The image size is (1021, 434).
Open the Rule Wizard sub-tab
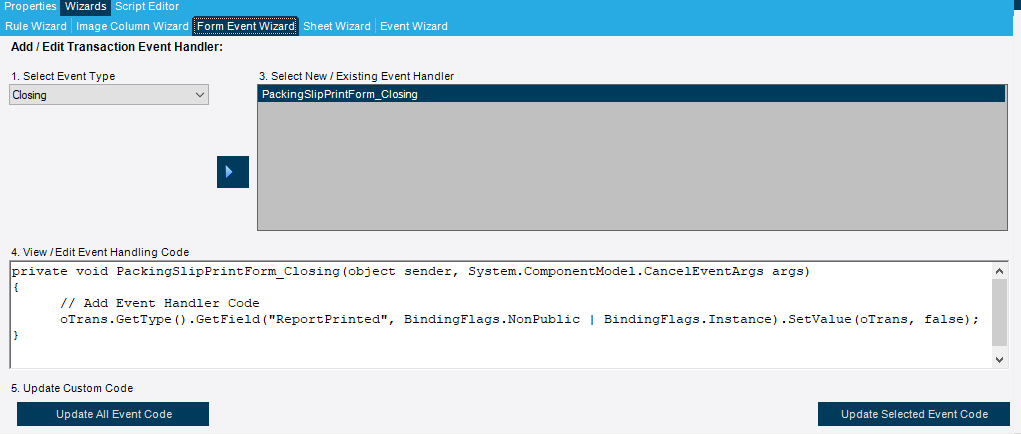(36, 27)
